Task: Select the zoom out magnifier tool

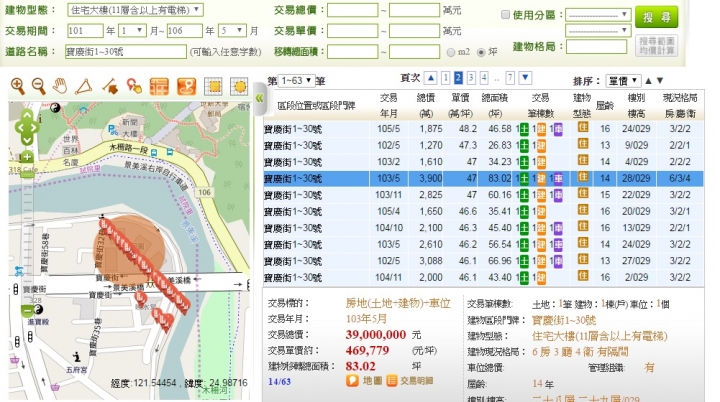Action: click(38, 86)
